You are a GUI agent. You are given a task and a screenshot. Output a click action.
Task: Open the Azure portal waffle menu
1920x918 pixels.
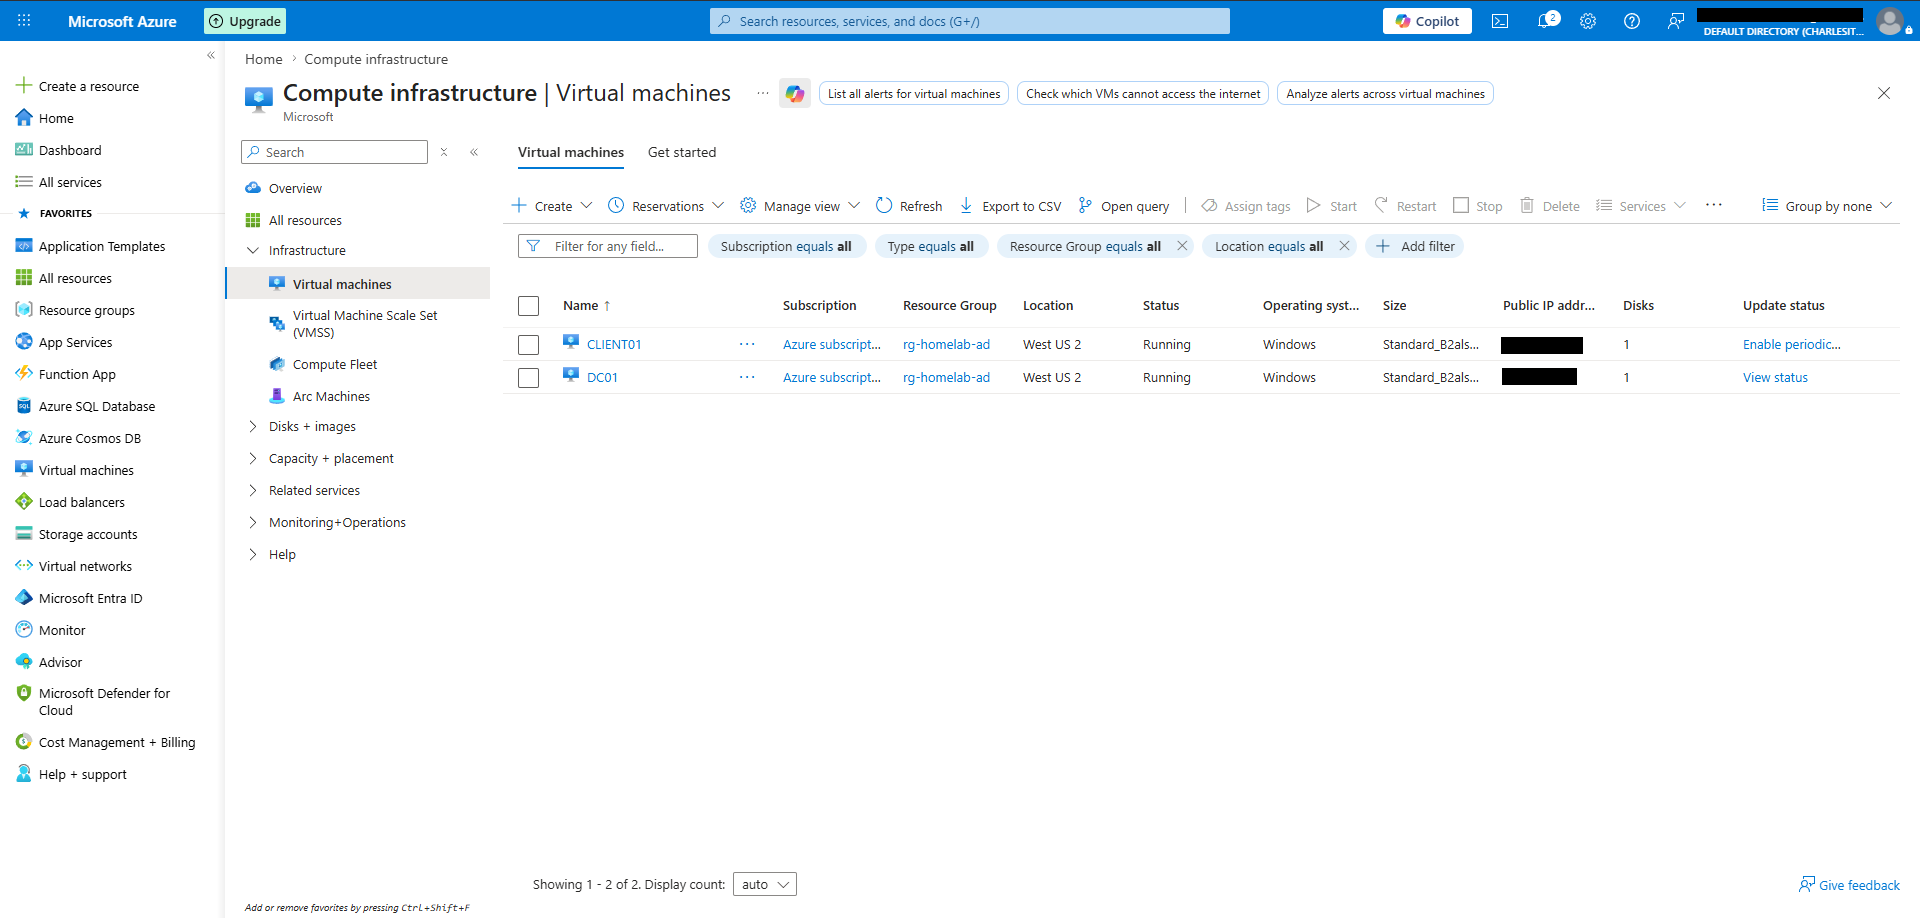point(24,21)
